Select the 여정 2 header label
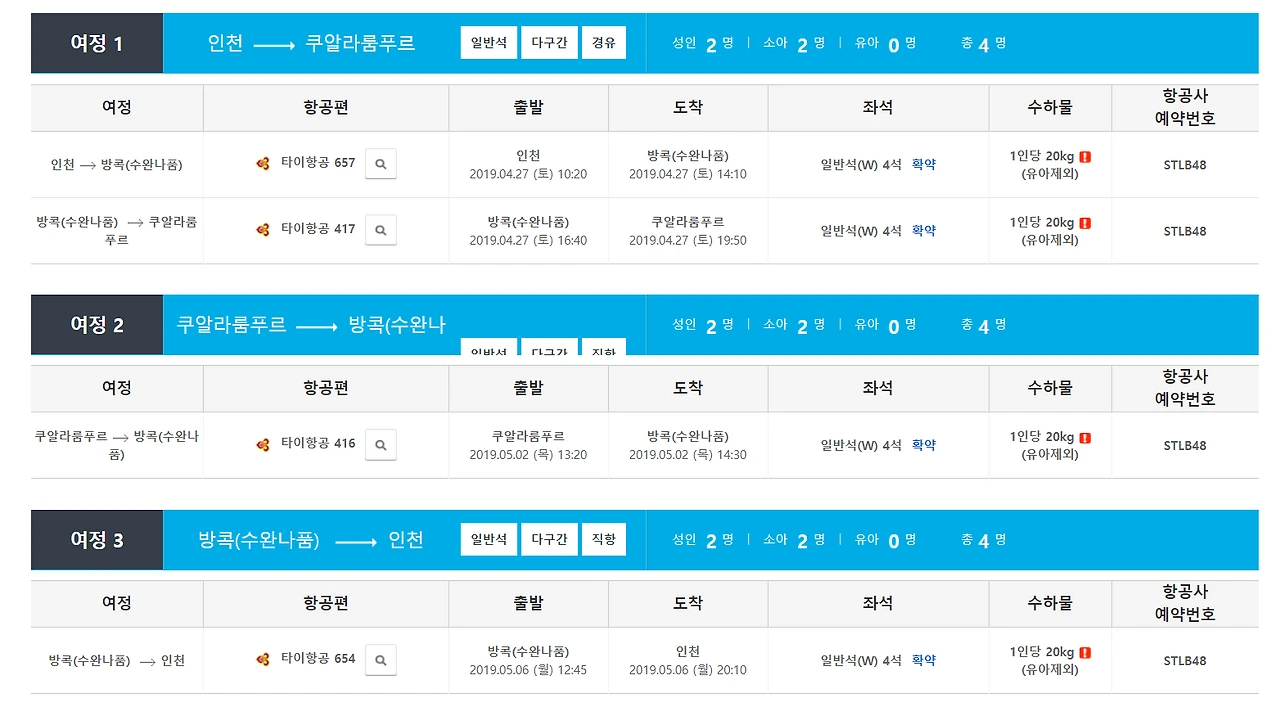 coord(97,325)
